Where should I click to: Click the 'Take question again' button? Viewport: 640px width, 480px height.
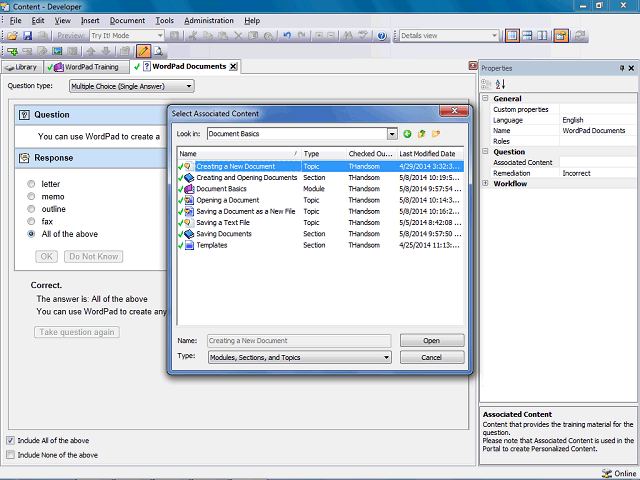[77, 332]
